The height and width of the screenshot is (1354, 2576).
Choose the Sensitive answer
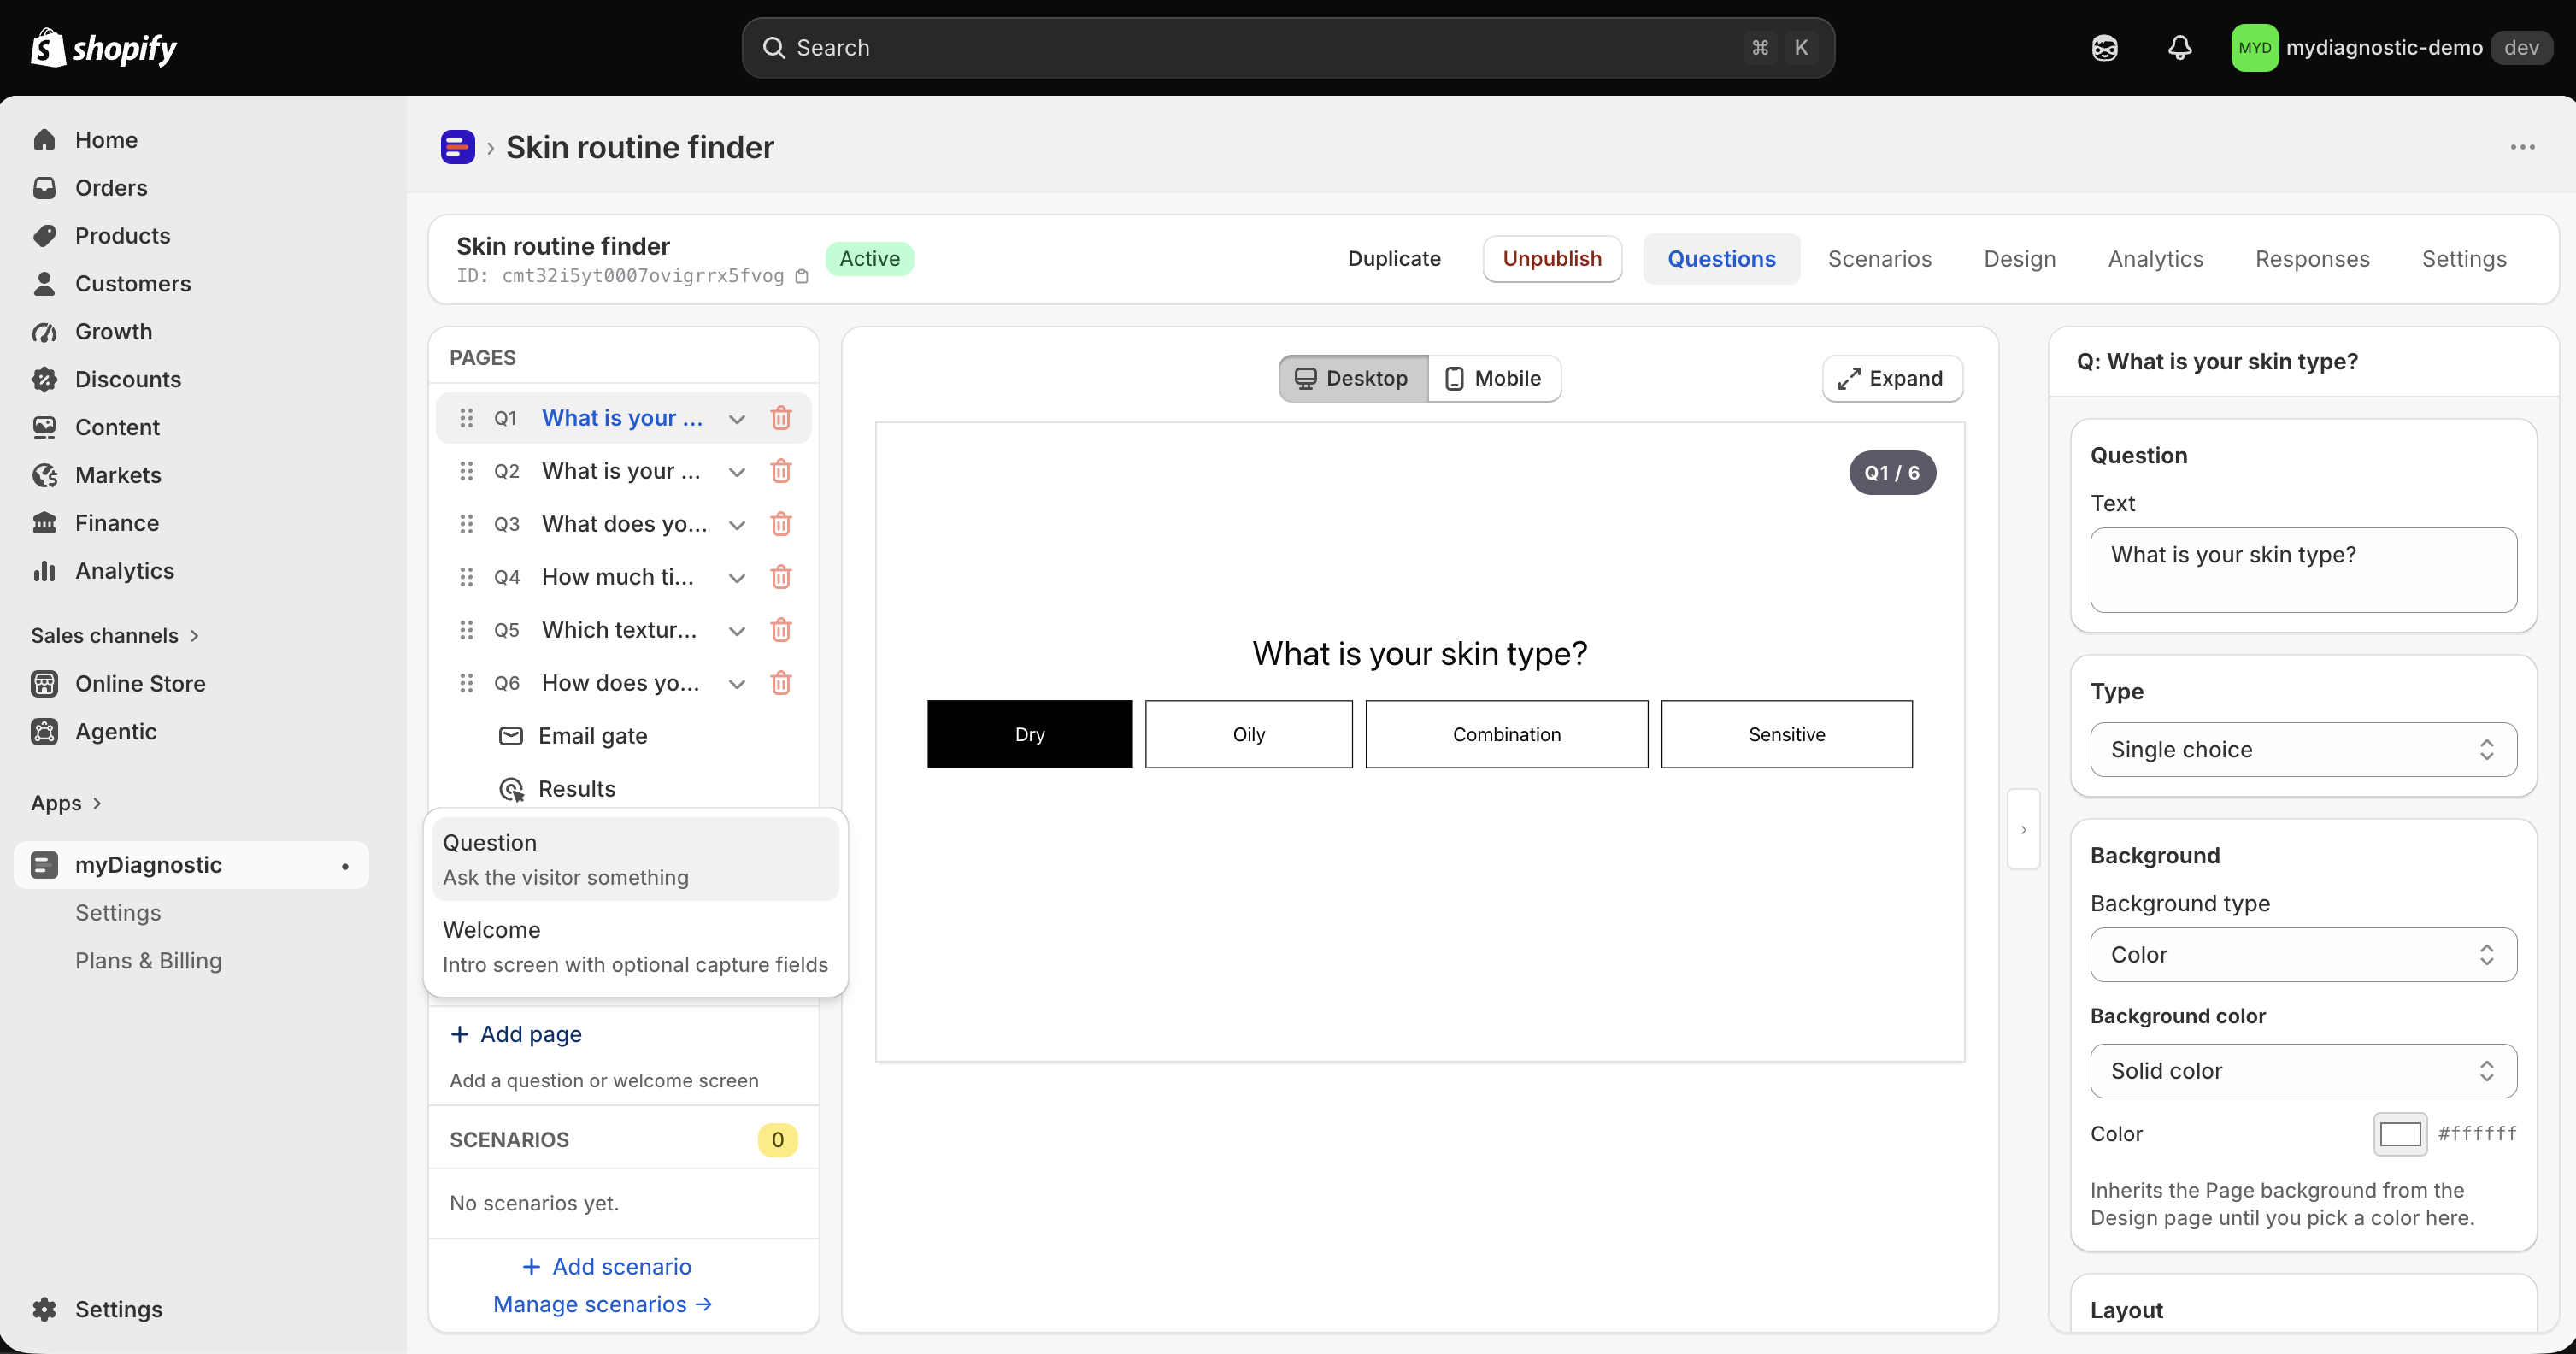point(1787,734)
